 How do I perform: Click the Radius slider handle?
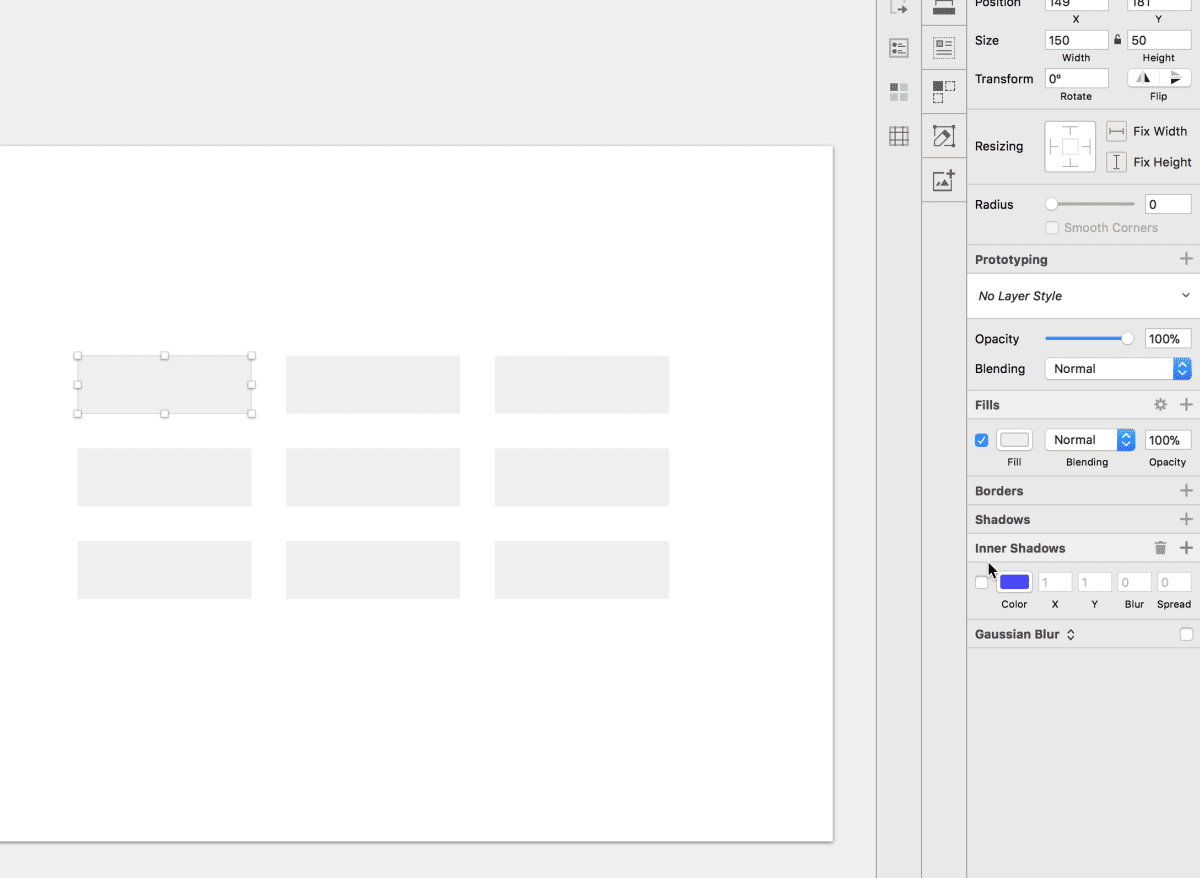click(x=1051, y=204)
